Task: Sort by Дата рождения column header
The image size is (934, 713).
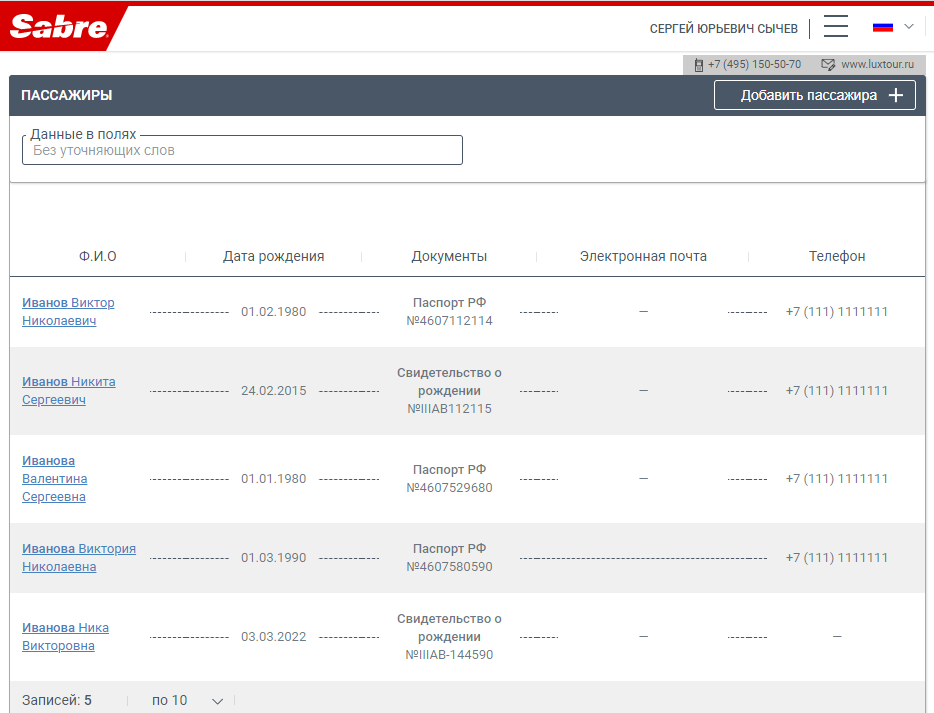Action: pos(273,256)
